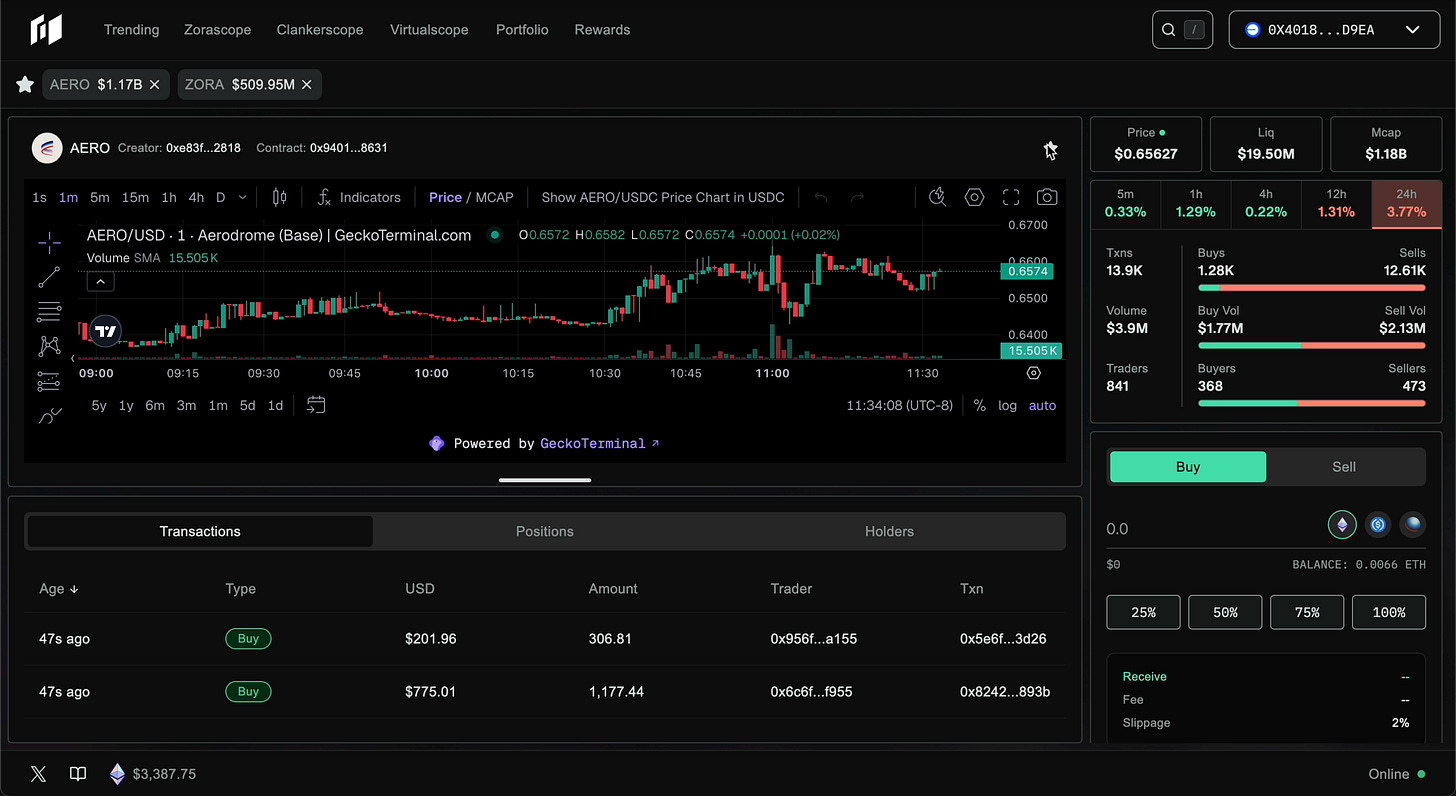
Task: Open the go-to-date calendar icon
Action: (x=316, y=405)
